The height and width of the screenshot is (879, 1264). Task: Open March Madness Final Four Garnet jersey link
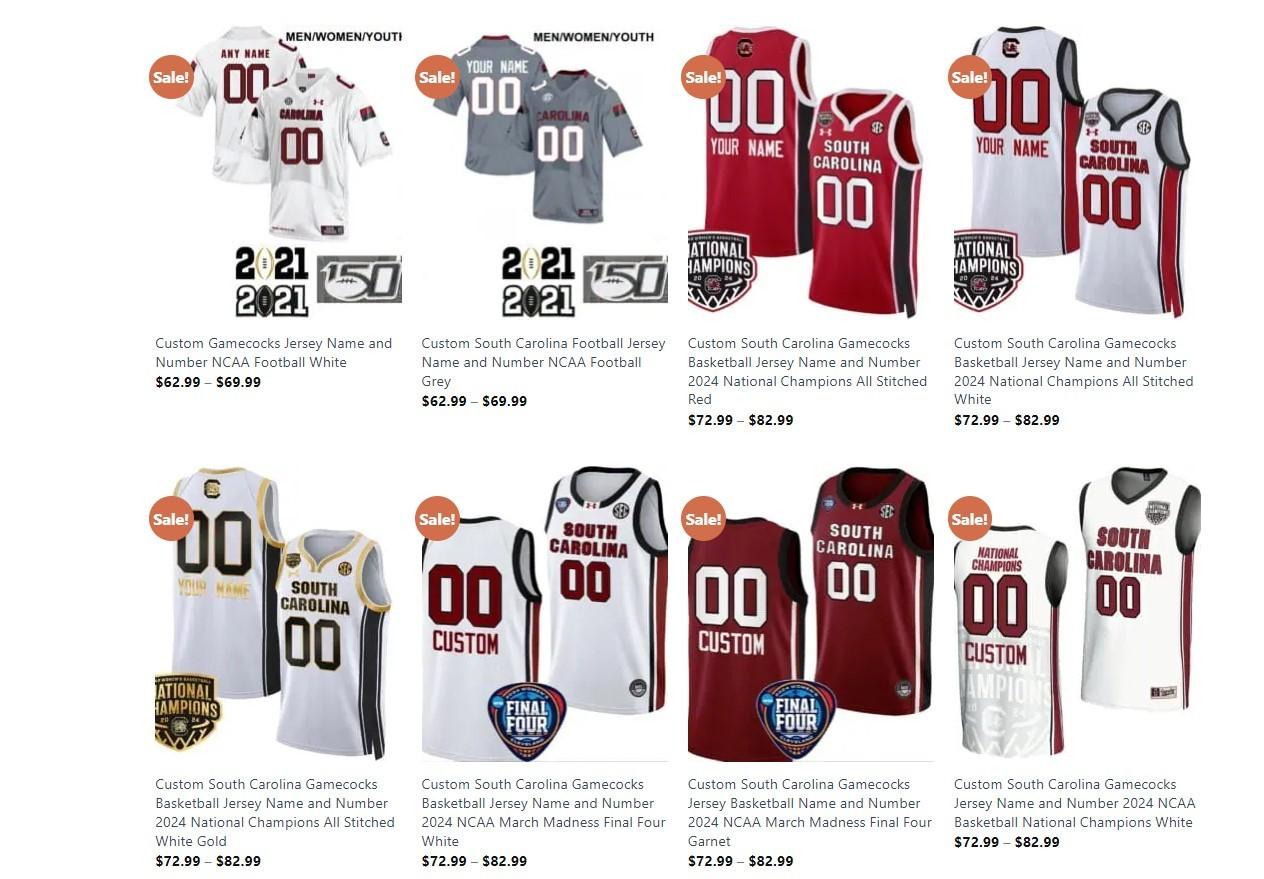(810, 812)
